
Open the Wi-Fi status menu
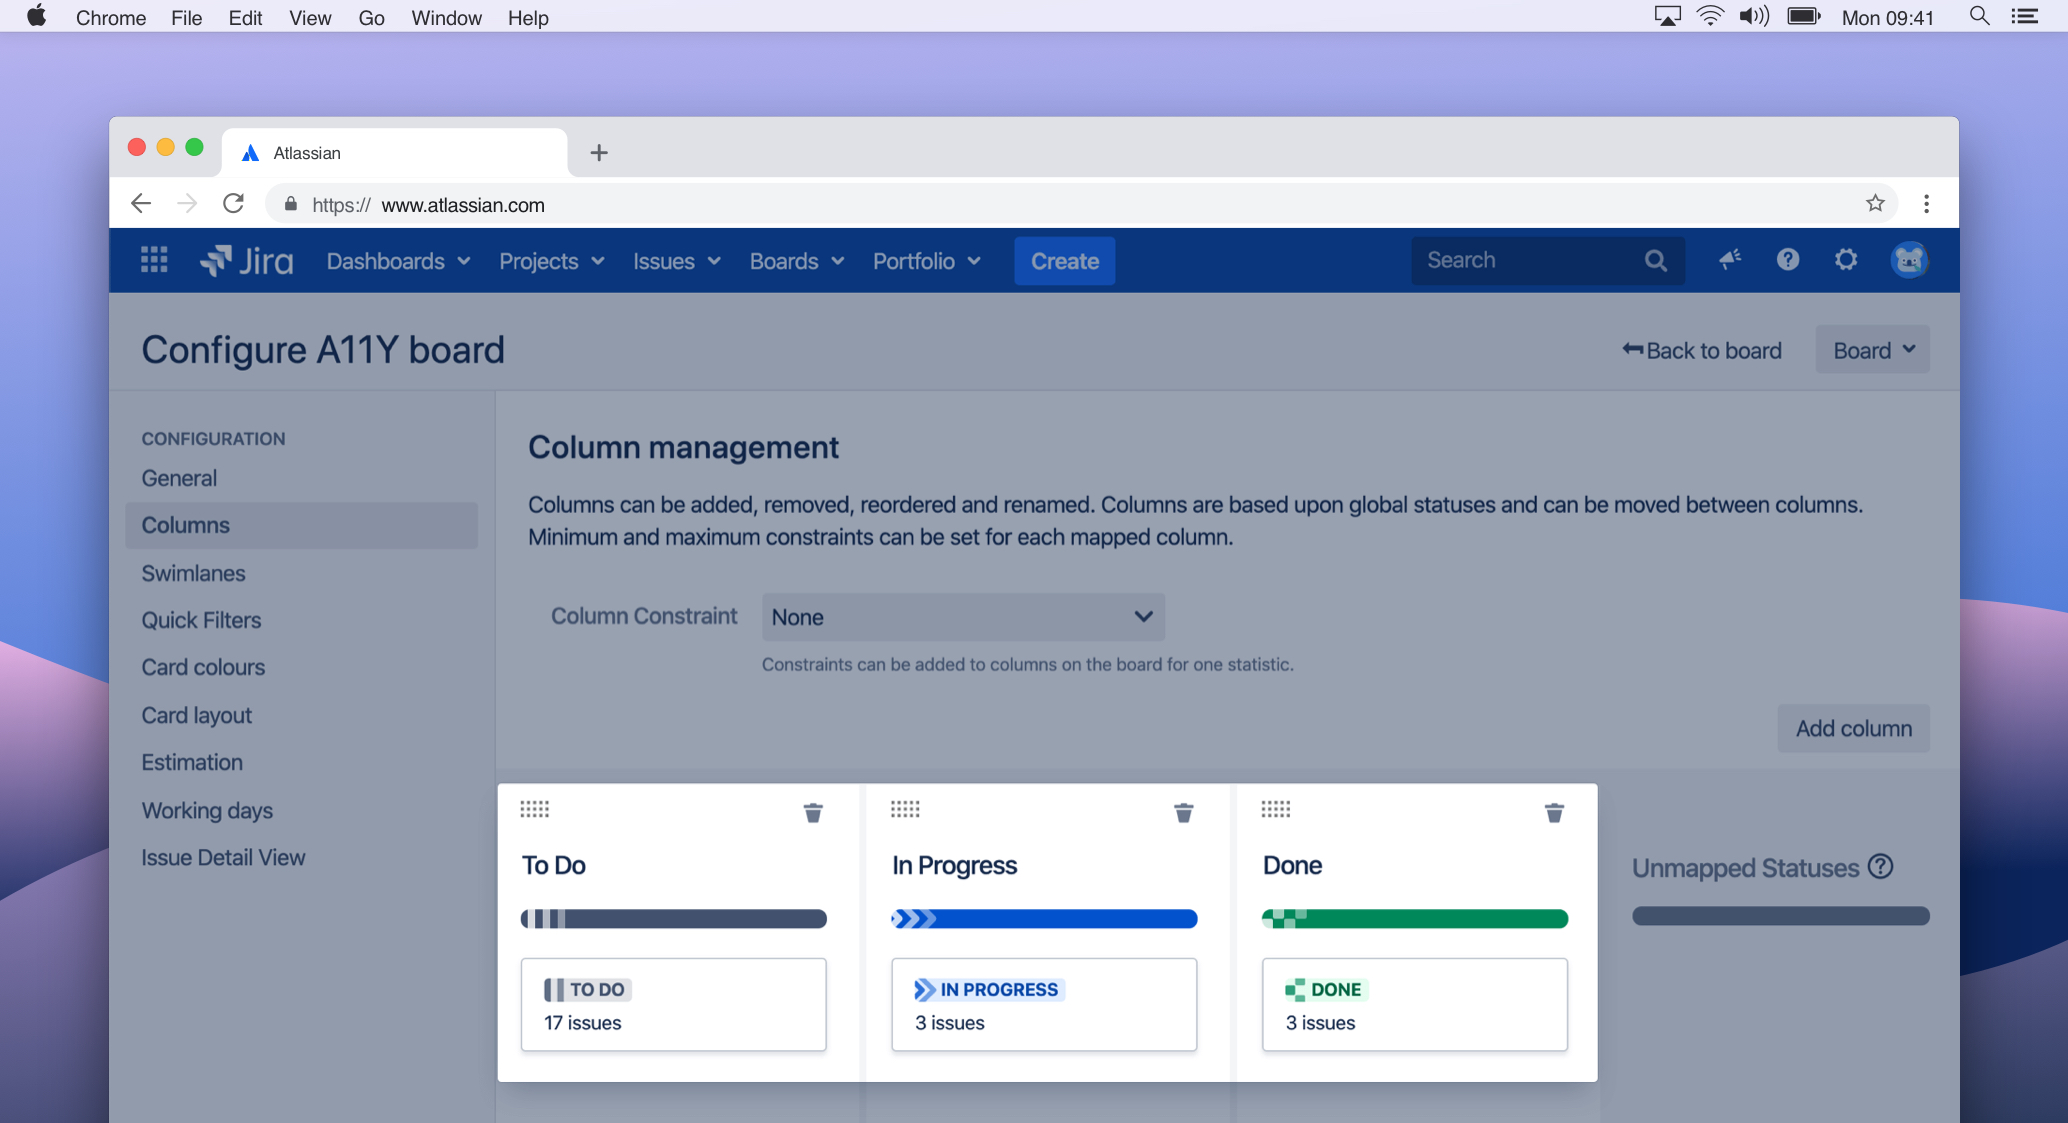[x=1711, y=17]
